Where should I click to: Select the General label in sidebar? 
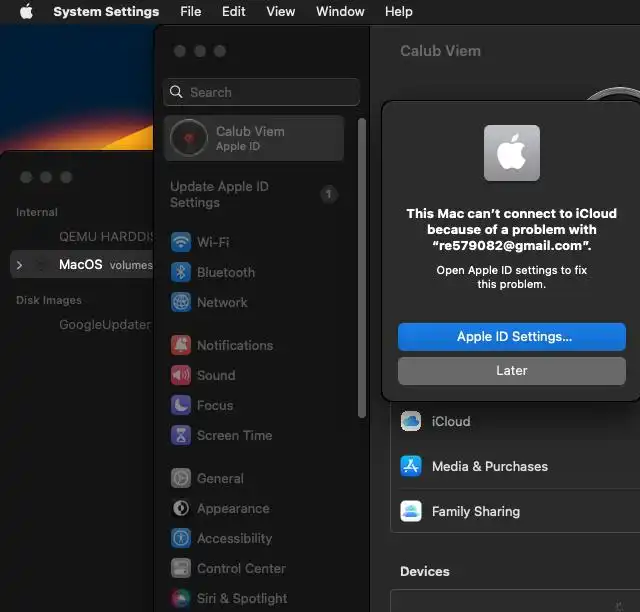point(220,478)
